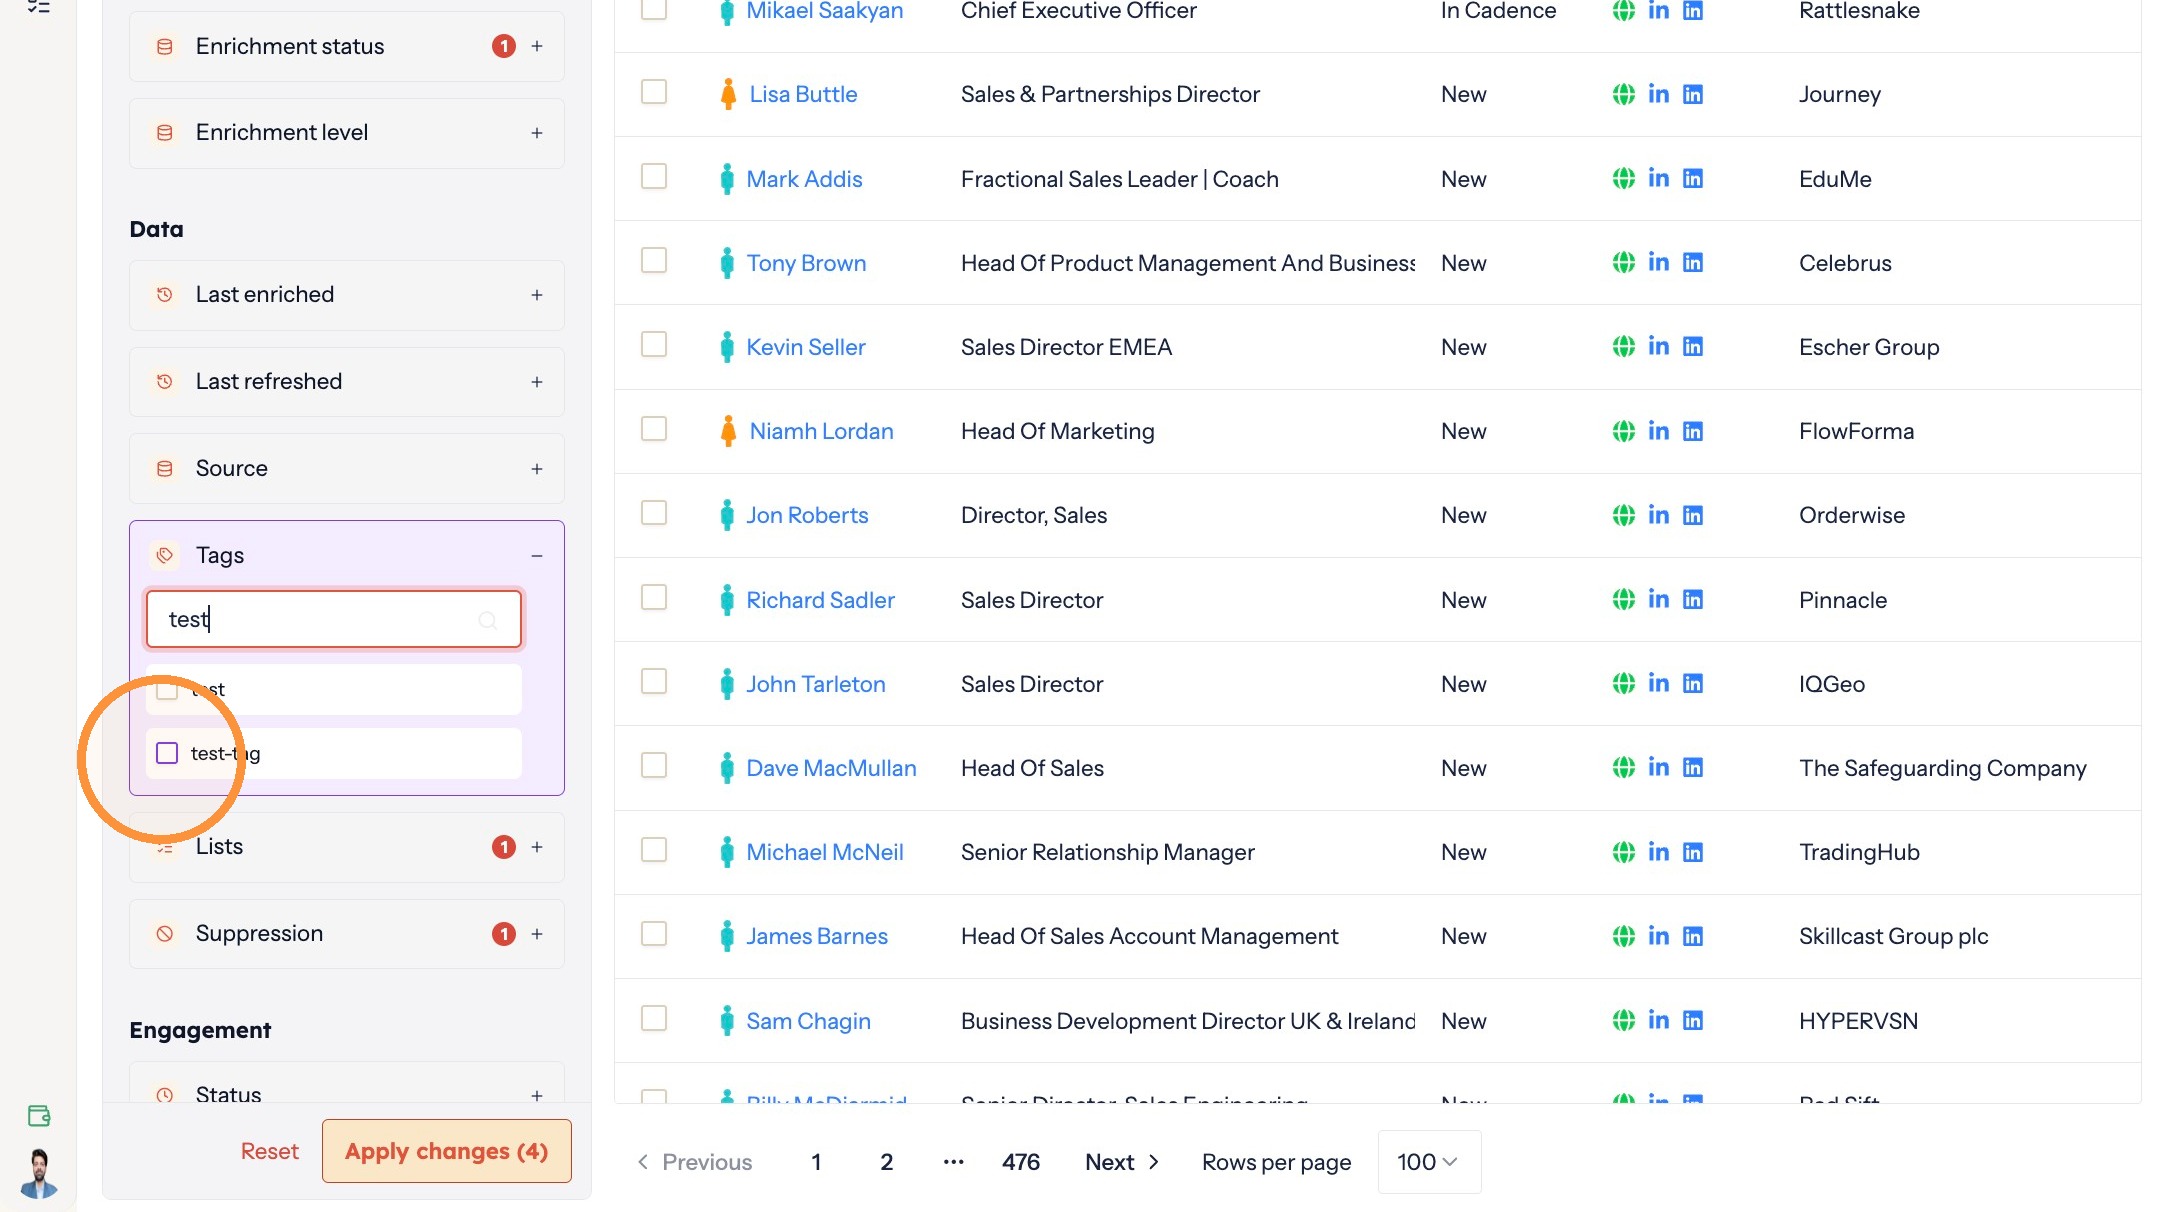
Task: Go to page 1
Action: click(x=816, y=1162)
